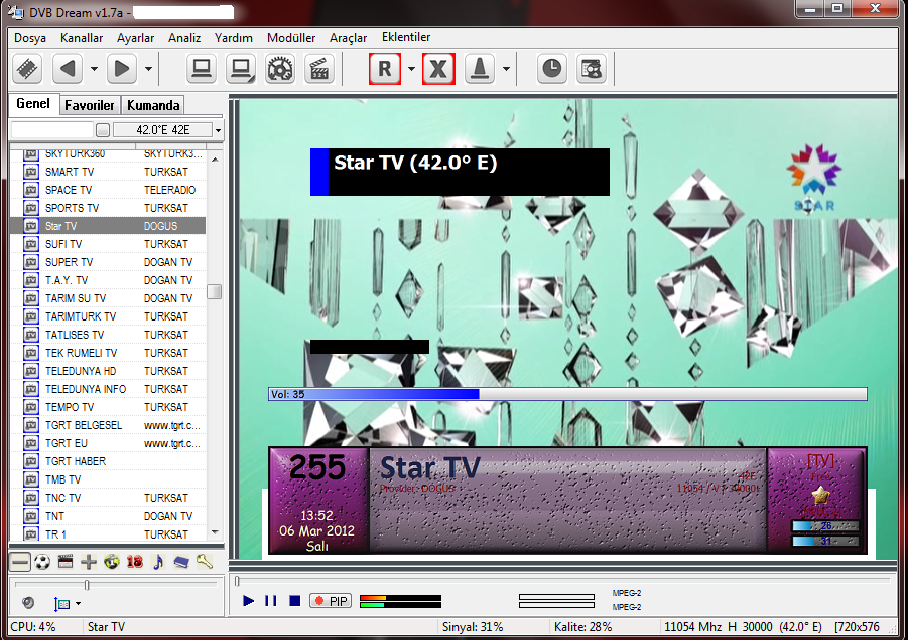
Task: Click channel list scrollbar up arrow
Action: 215,159
